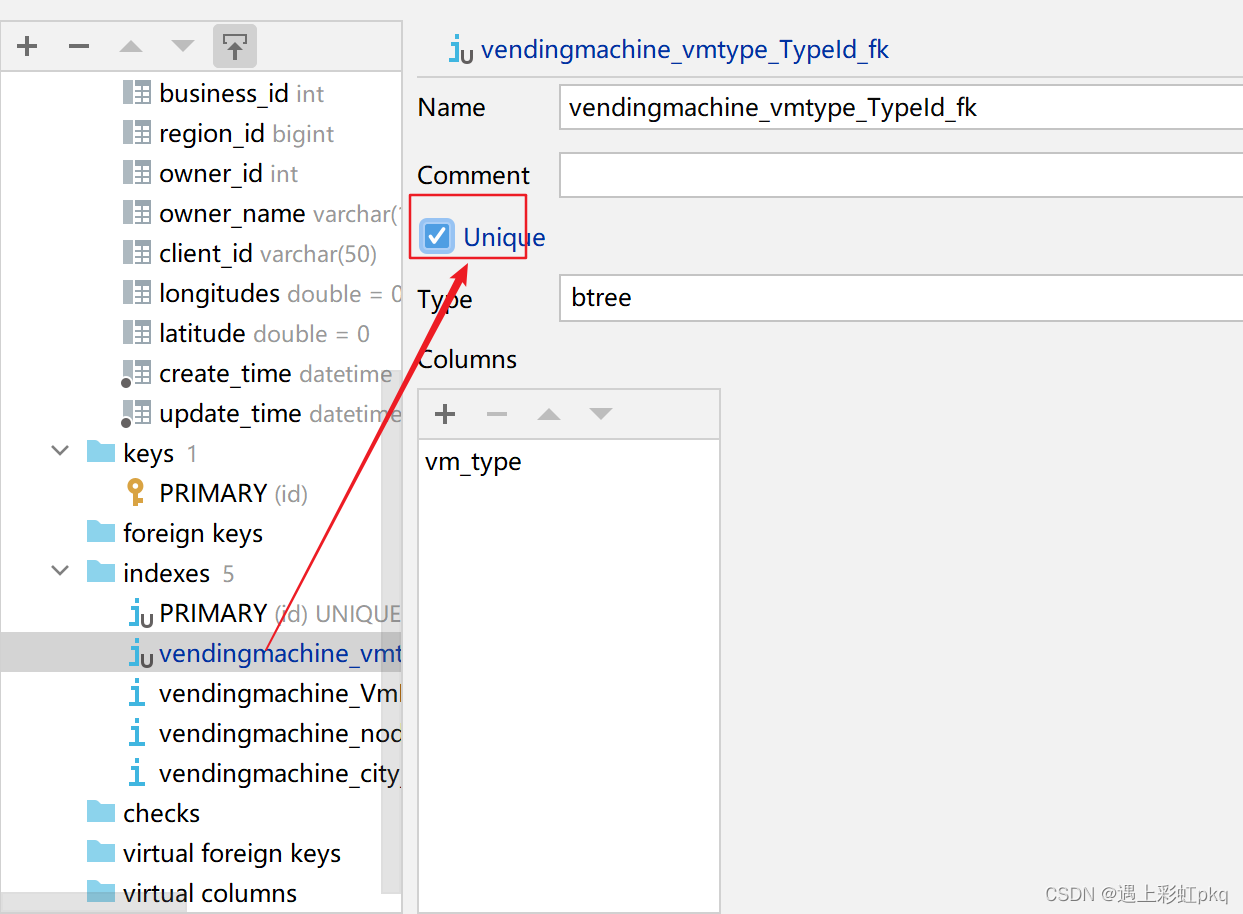Click the remove minus icon in main toolbar
The height and width of the screenshot is (914, 1243).
coord(79,45)
